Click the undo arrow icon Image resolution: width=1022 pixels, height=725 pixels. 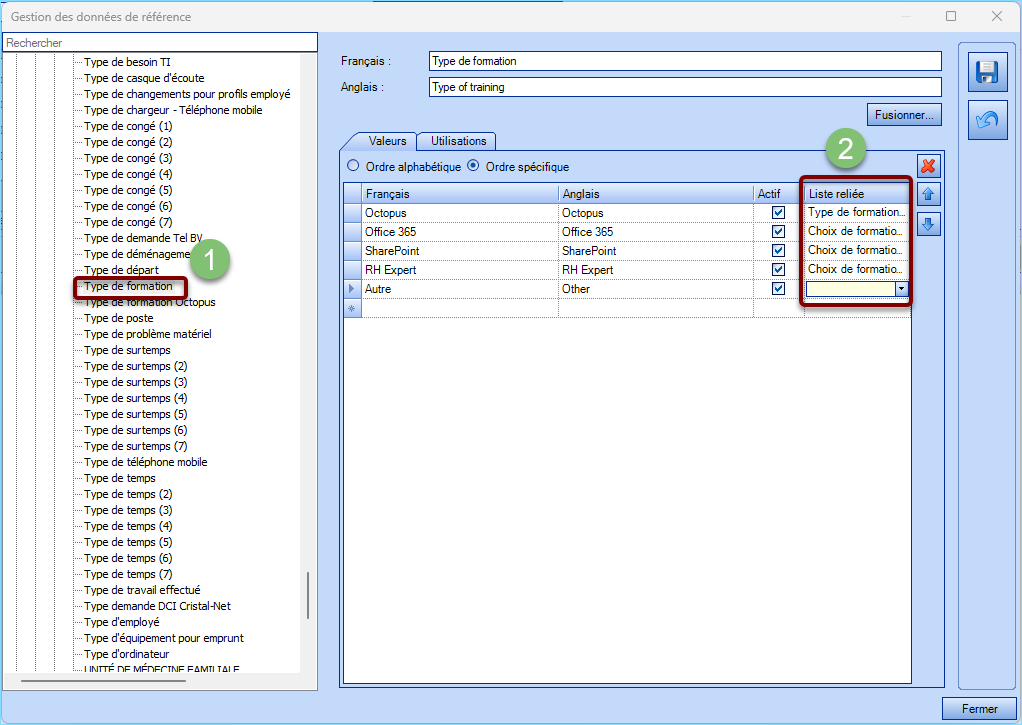click(987, 120)
